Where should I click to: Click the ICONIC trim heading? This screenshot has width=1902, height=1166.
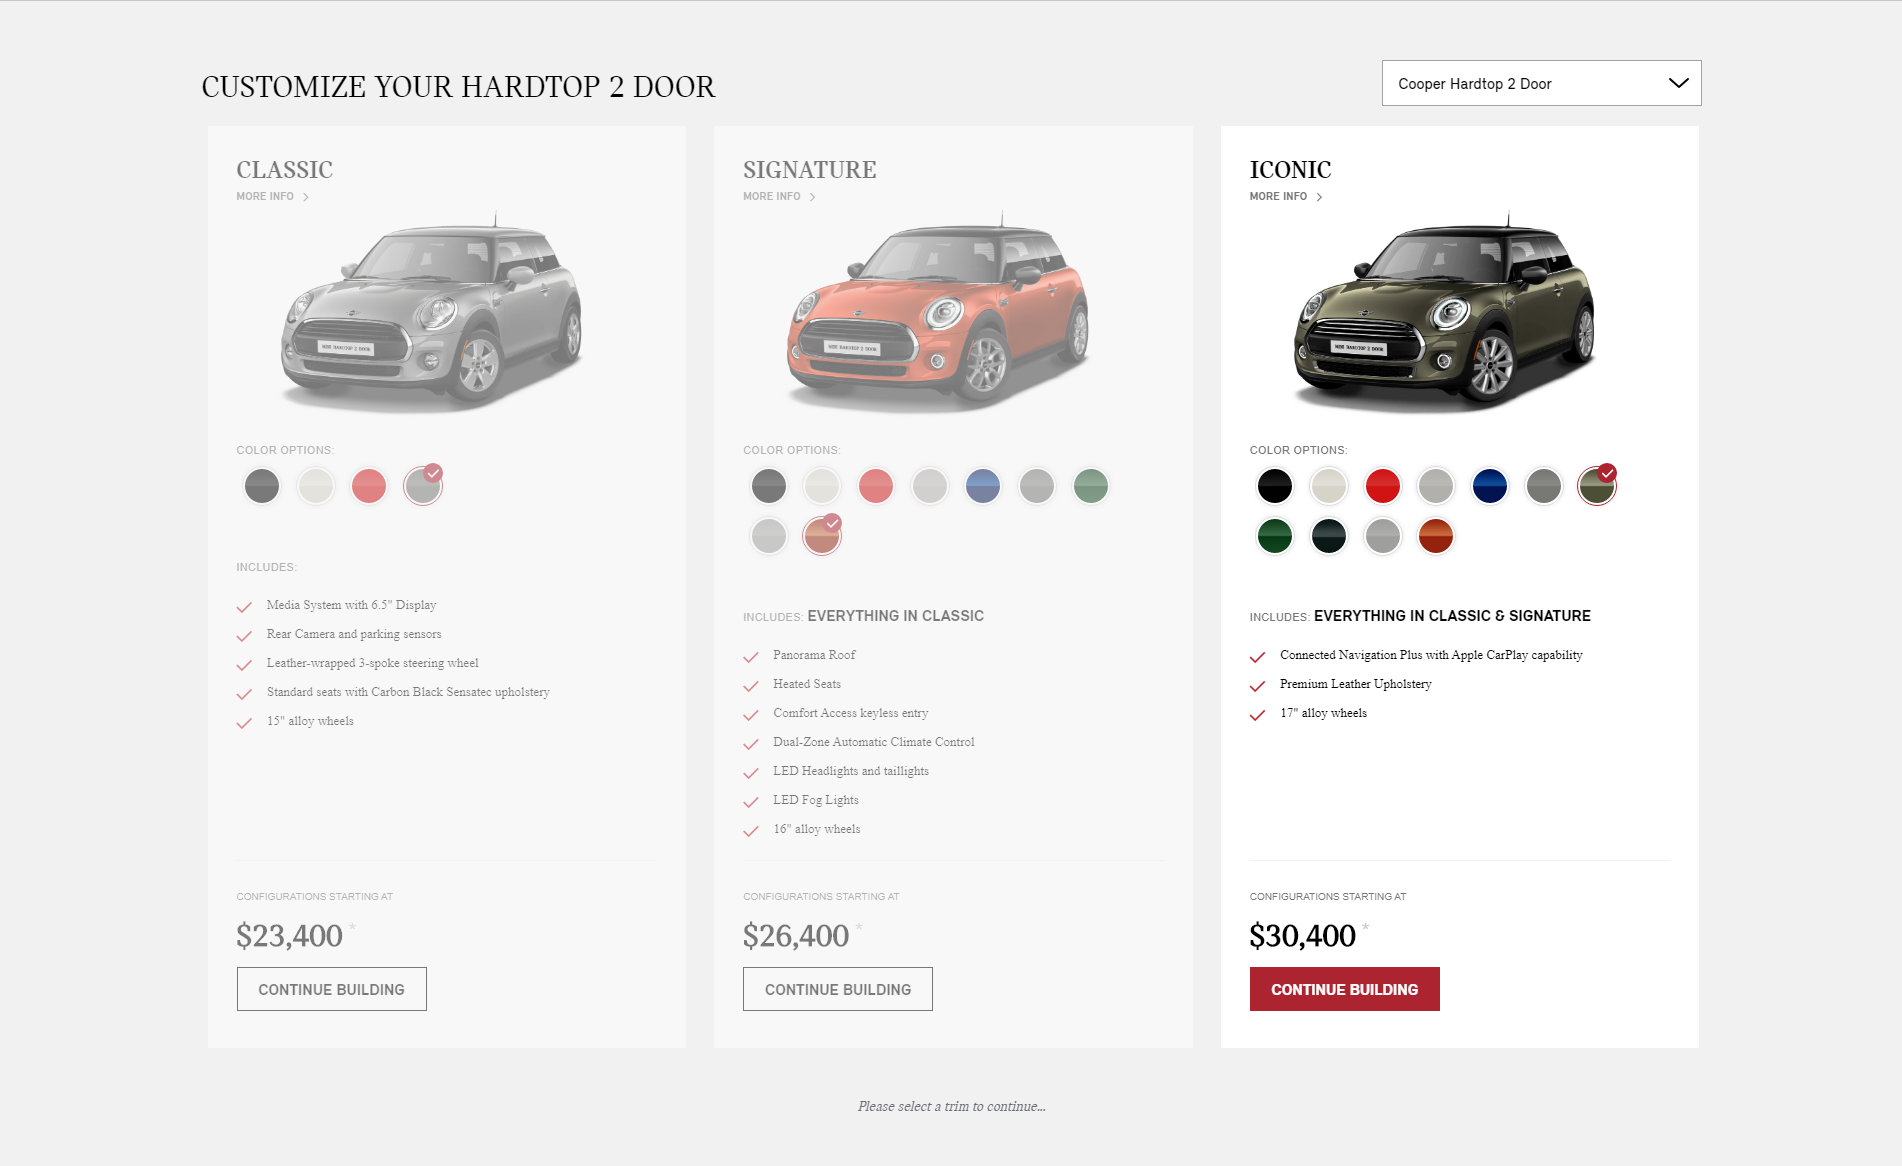(x=1291, y=170)
